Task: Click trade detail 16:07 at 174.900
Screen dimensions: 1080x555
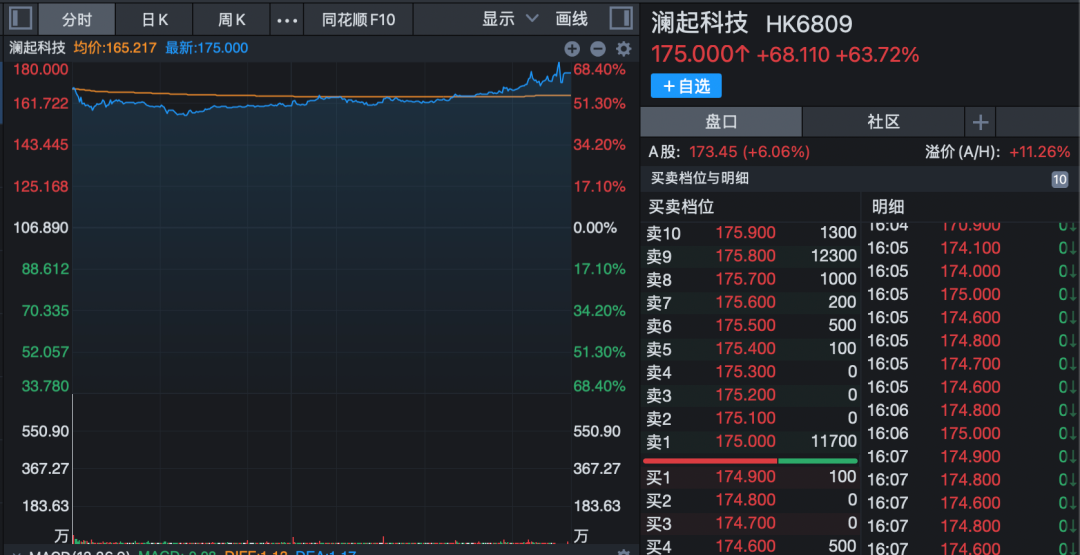Action: click(971, 457)
